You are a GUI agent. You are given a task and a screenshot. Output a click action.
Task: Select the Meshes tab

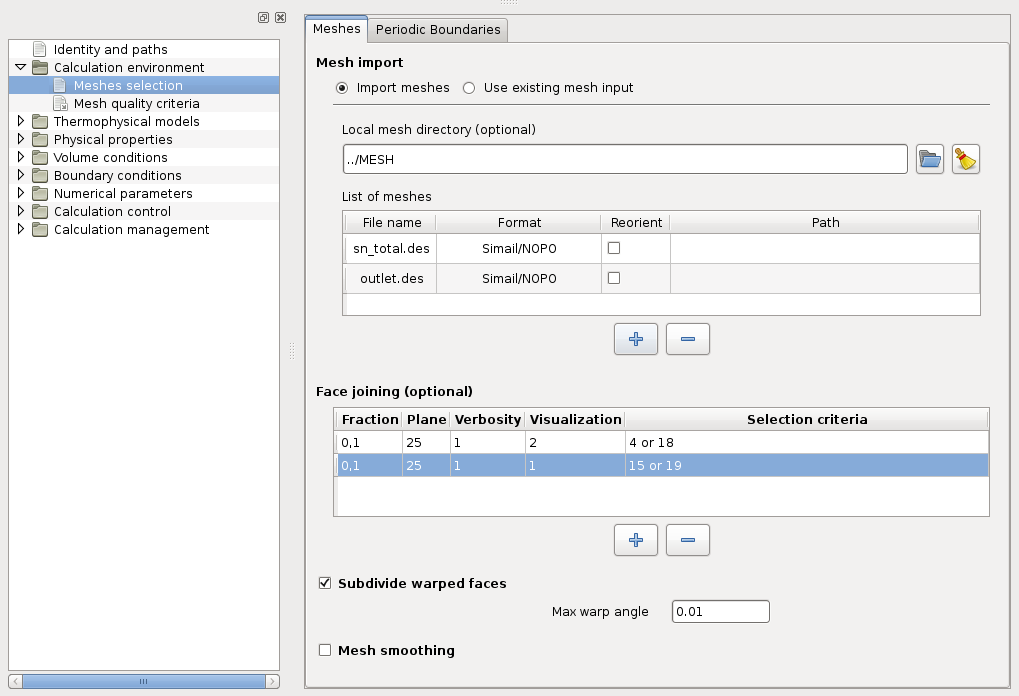pos(336,29)
